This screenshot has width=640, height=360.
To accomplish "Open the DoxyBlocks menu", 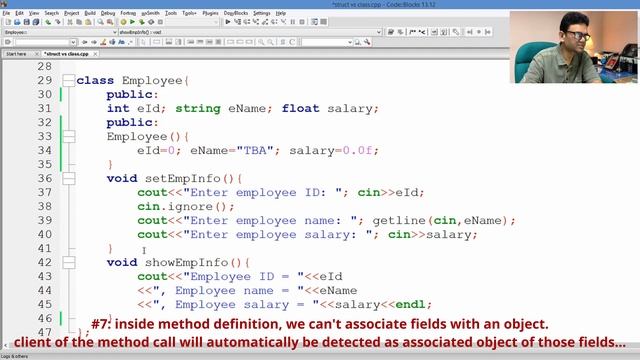I will click(236, 13).
